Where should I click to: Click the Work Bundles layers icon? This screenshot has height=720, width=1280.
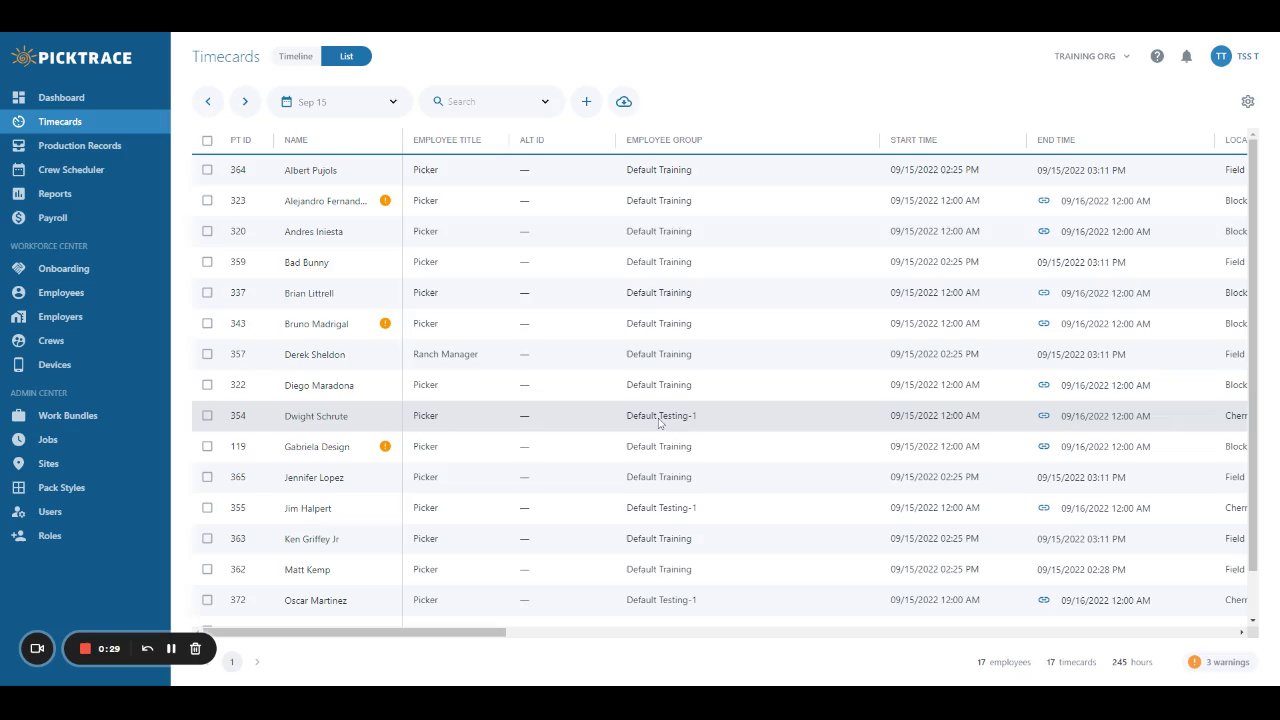pyautogui.click(x=18, y=415)
